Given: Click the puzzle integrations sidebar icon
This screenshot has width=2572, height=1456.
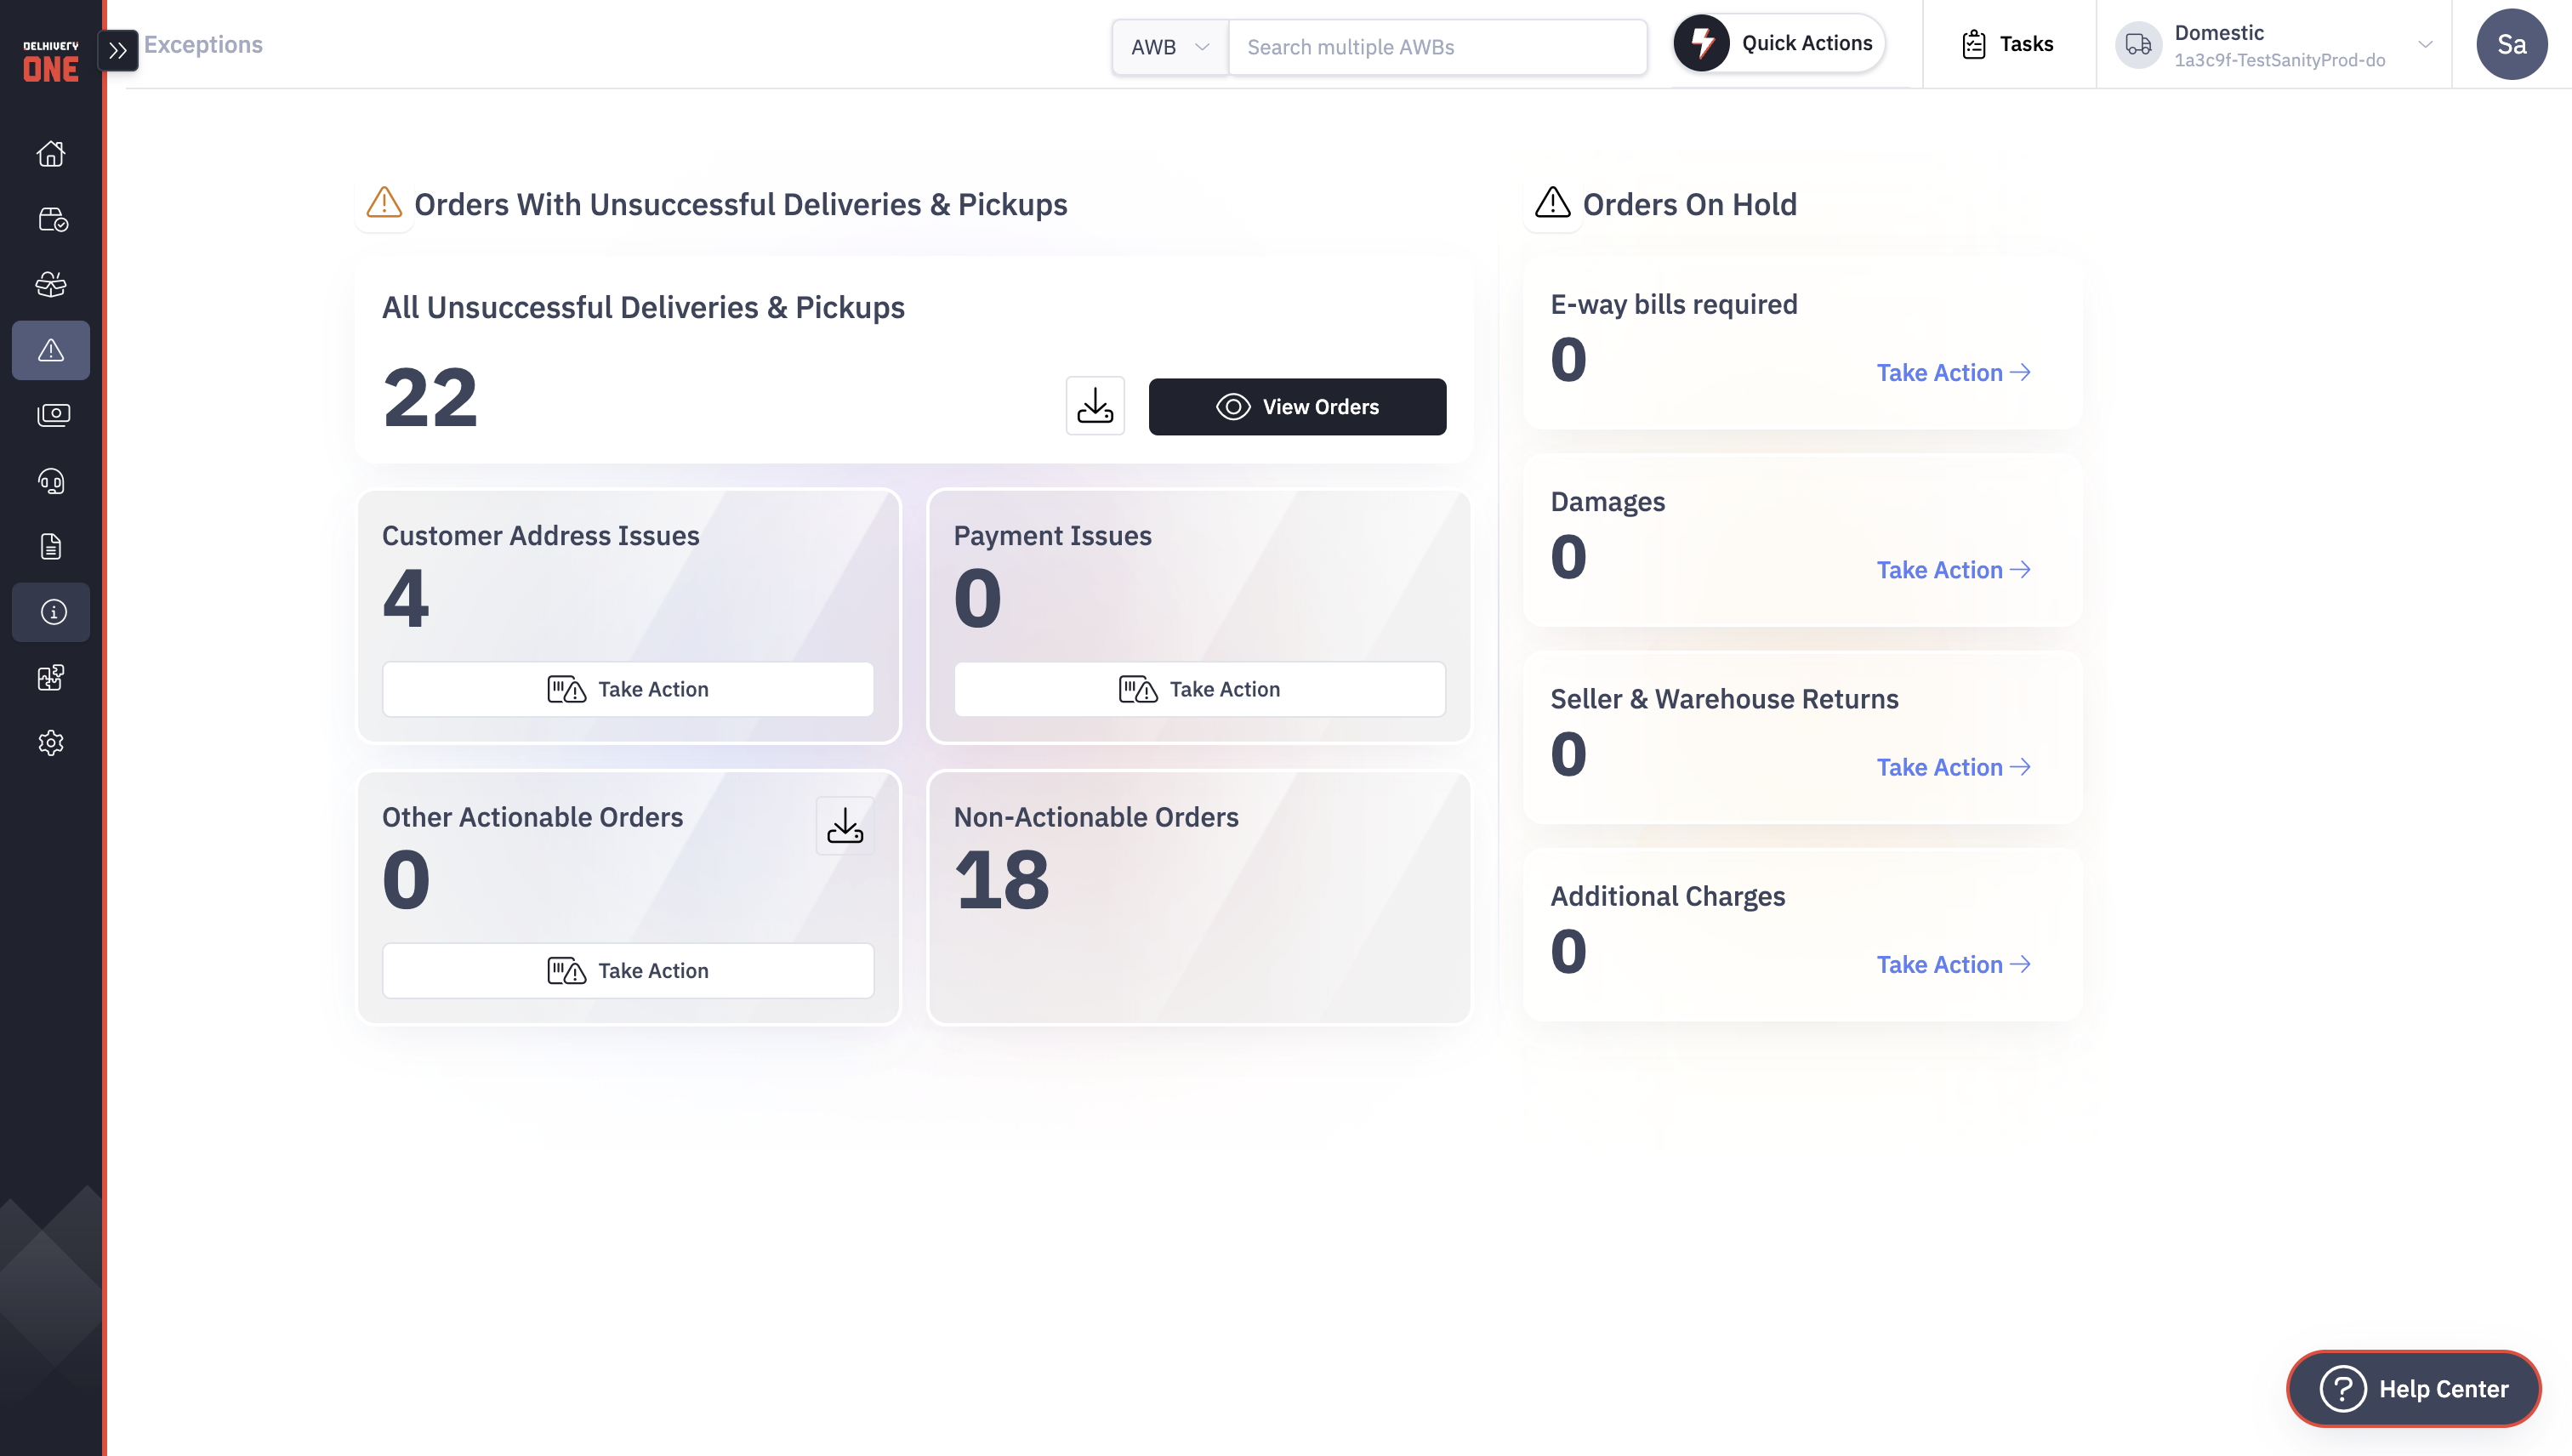Looking at the screenshot, I should 51,677.
